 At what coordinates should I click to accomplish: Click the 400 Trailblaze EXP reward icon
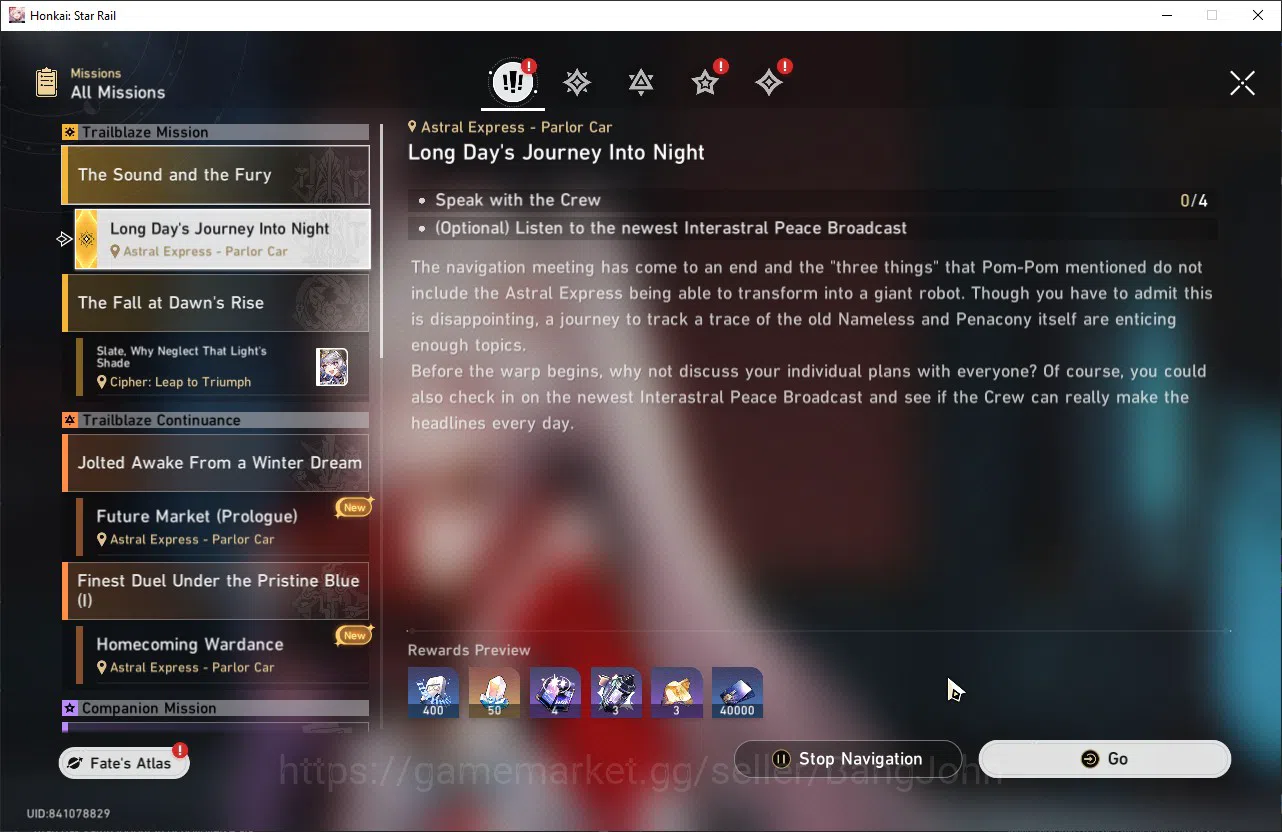coord(433,693)
